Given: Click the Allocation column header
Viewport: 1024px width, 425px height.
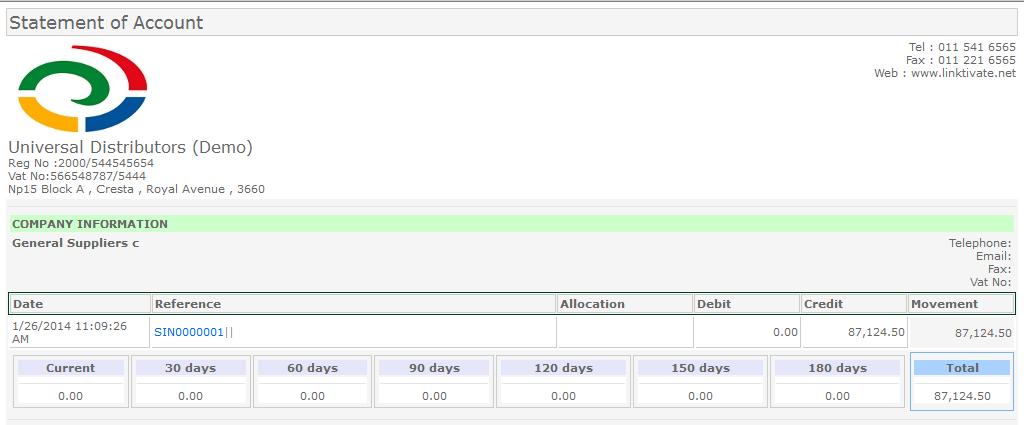Looking at the screenshot, I should point(625,304).
